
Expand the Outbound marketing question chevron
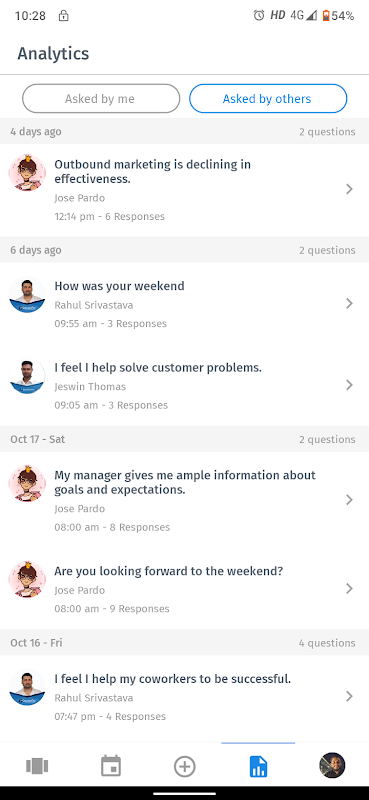click(x=350, y=189)
